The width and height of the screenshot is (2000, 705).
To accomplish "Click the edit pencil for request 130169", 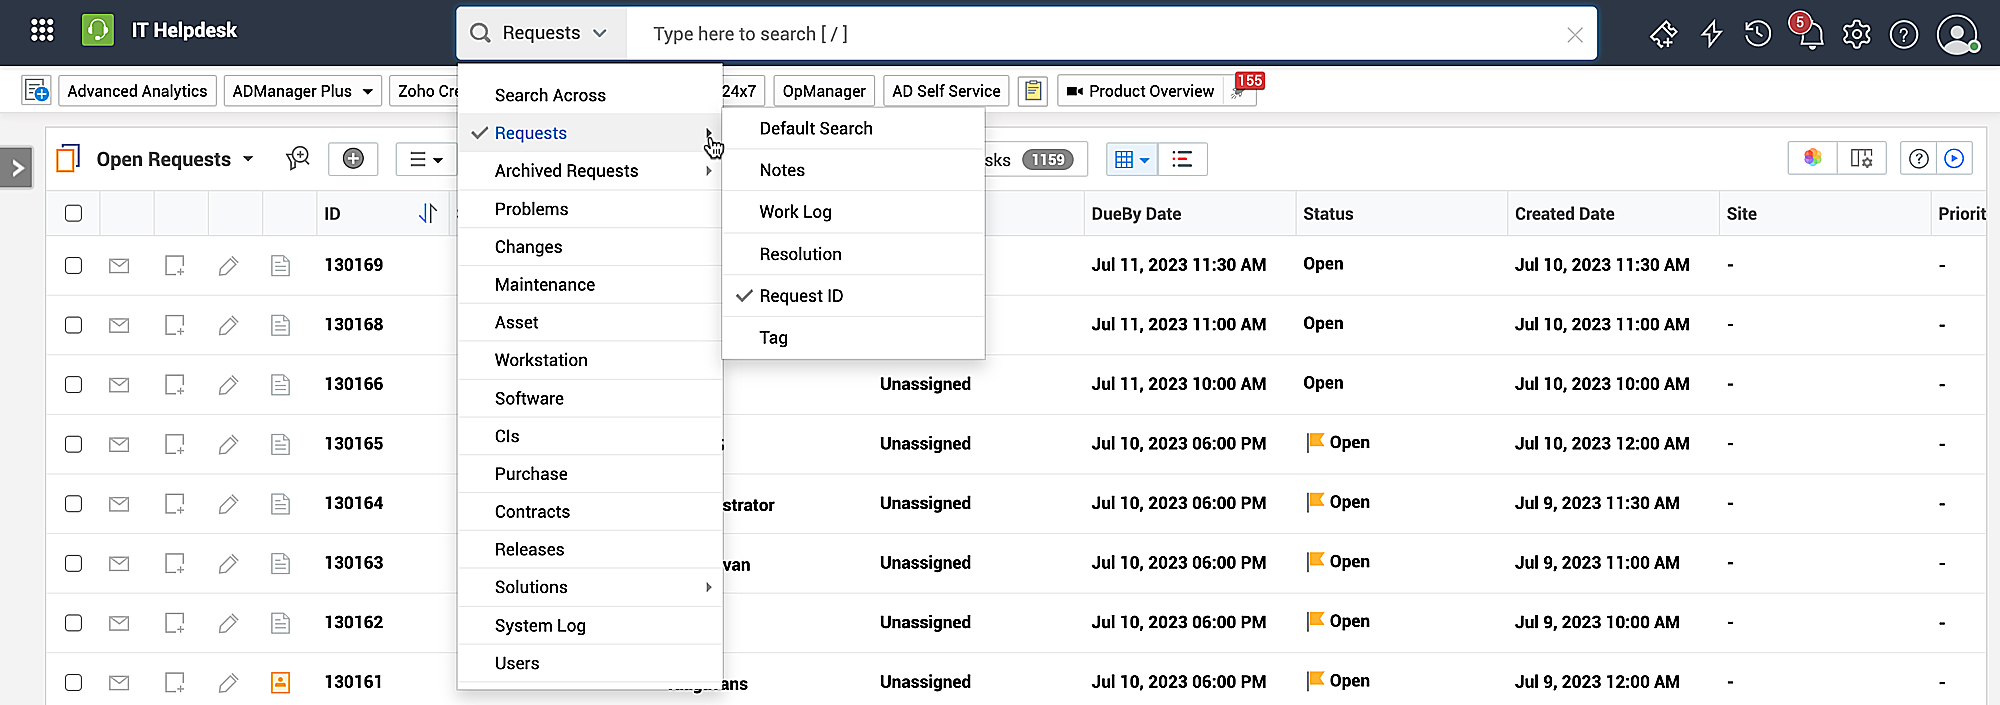I will pyautogui.click(x=228, y=265).
